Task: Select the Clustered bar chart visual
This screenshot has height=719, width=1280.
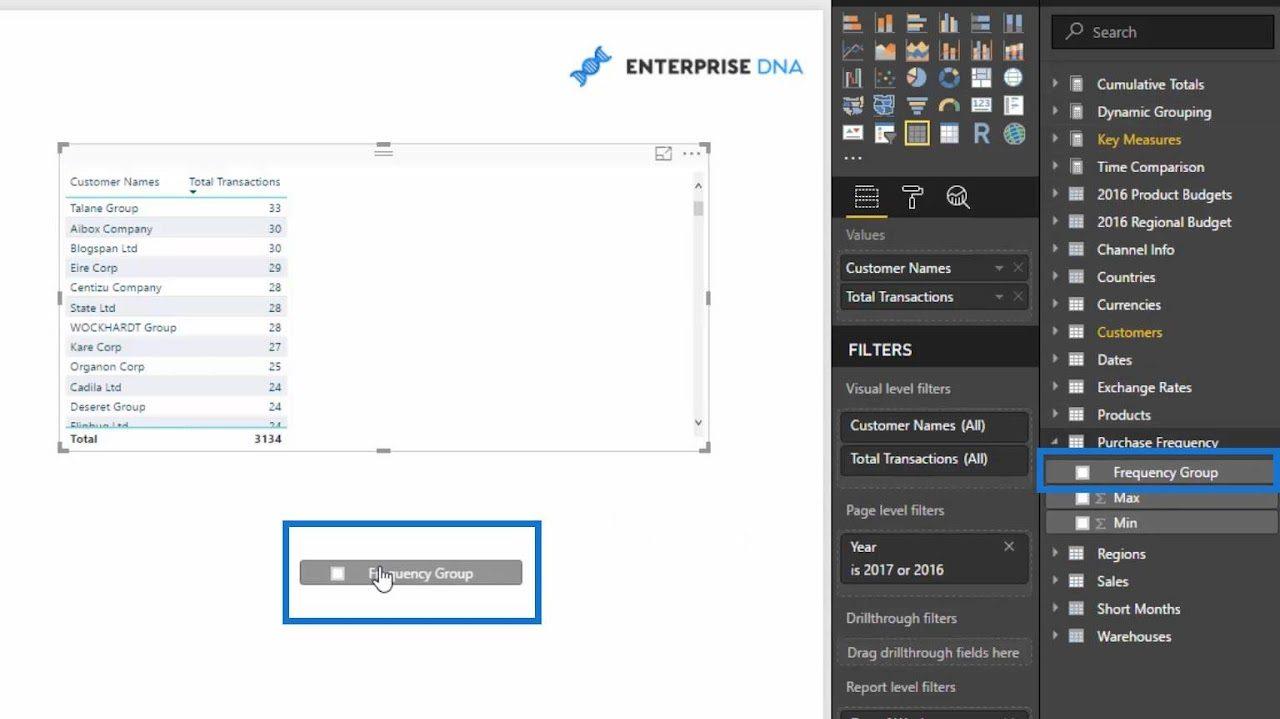Action: coord(917,23)
